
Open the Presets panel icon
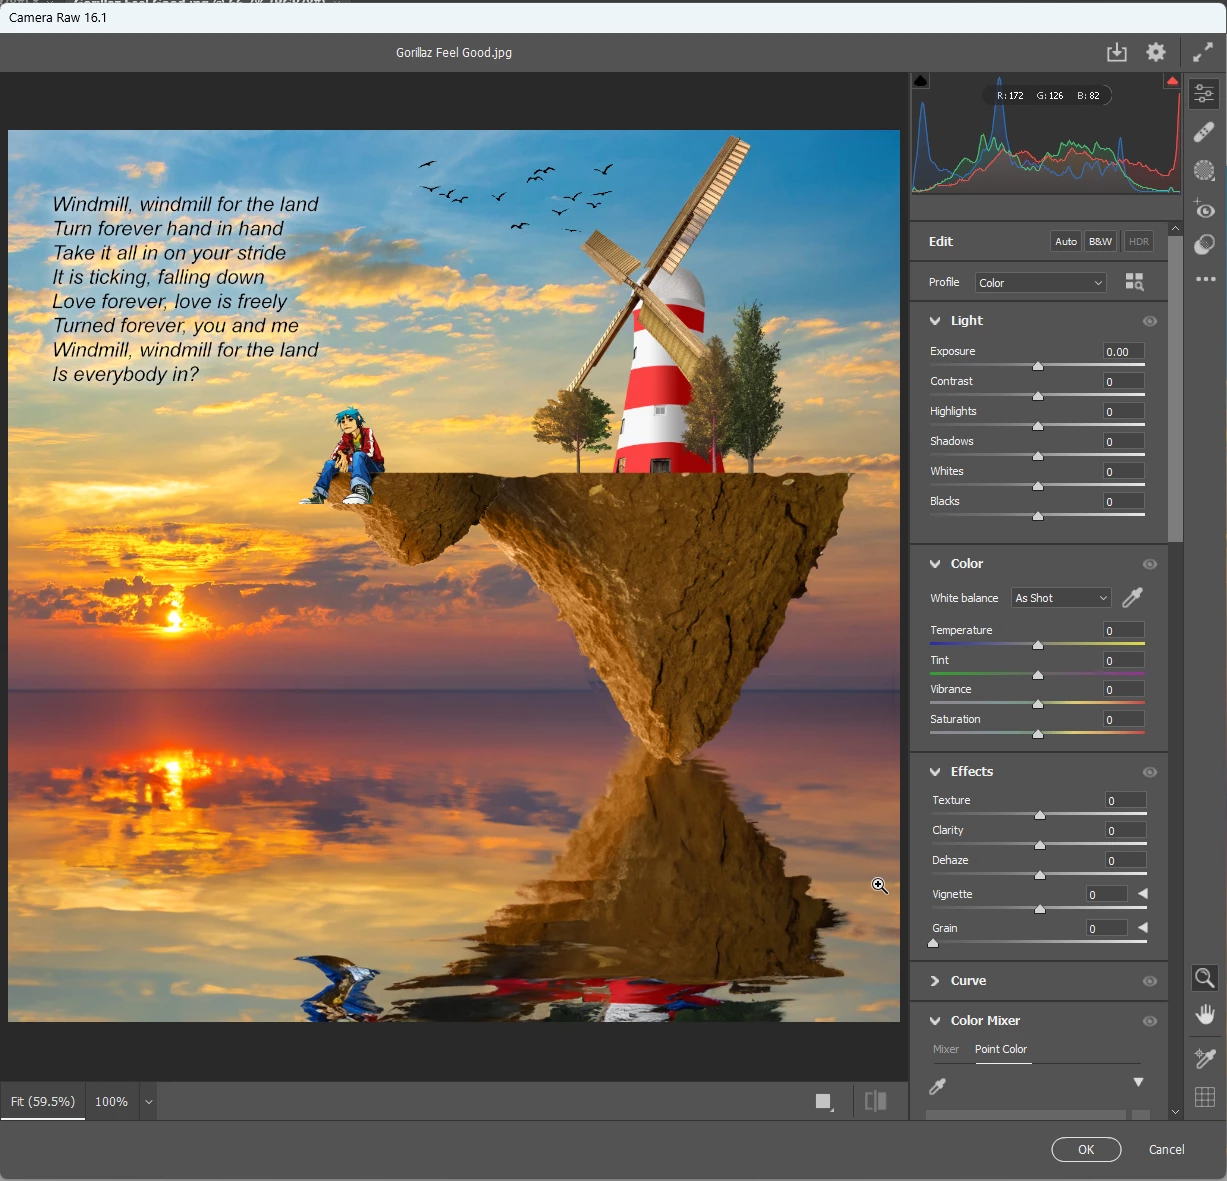(1204, 244)
